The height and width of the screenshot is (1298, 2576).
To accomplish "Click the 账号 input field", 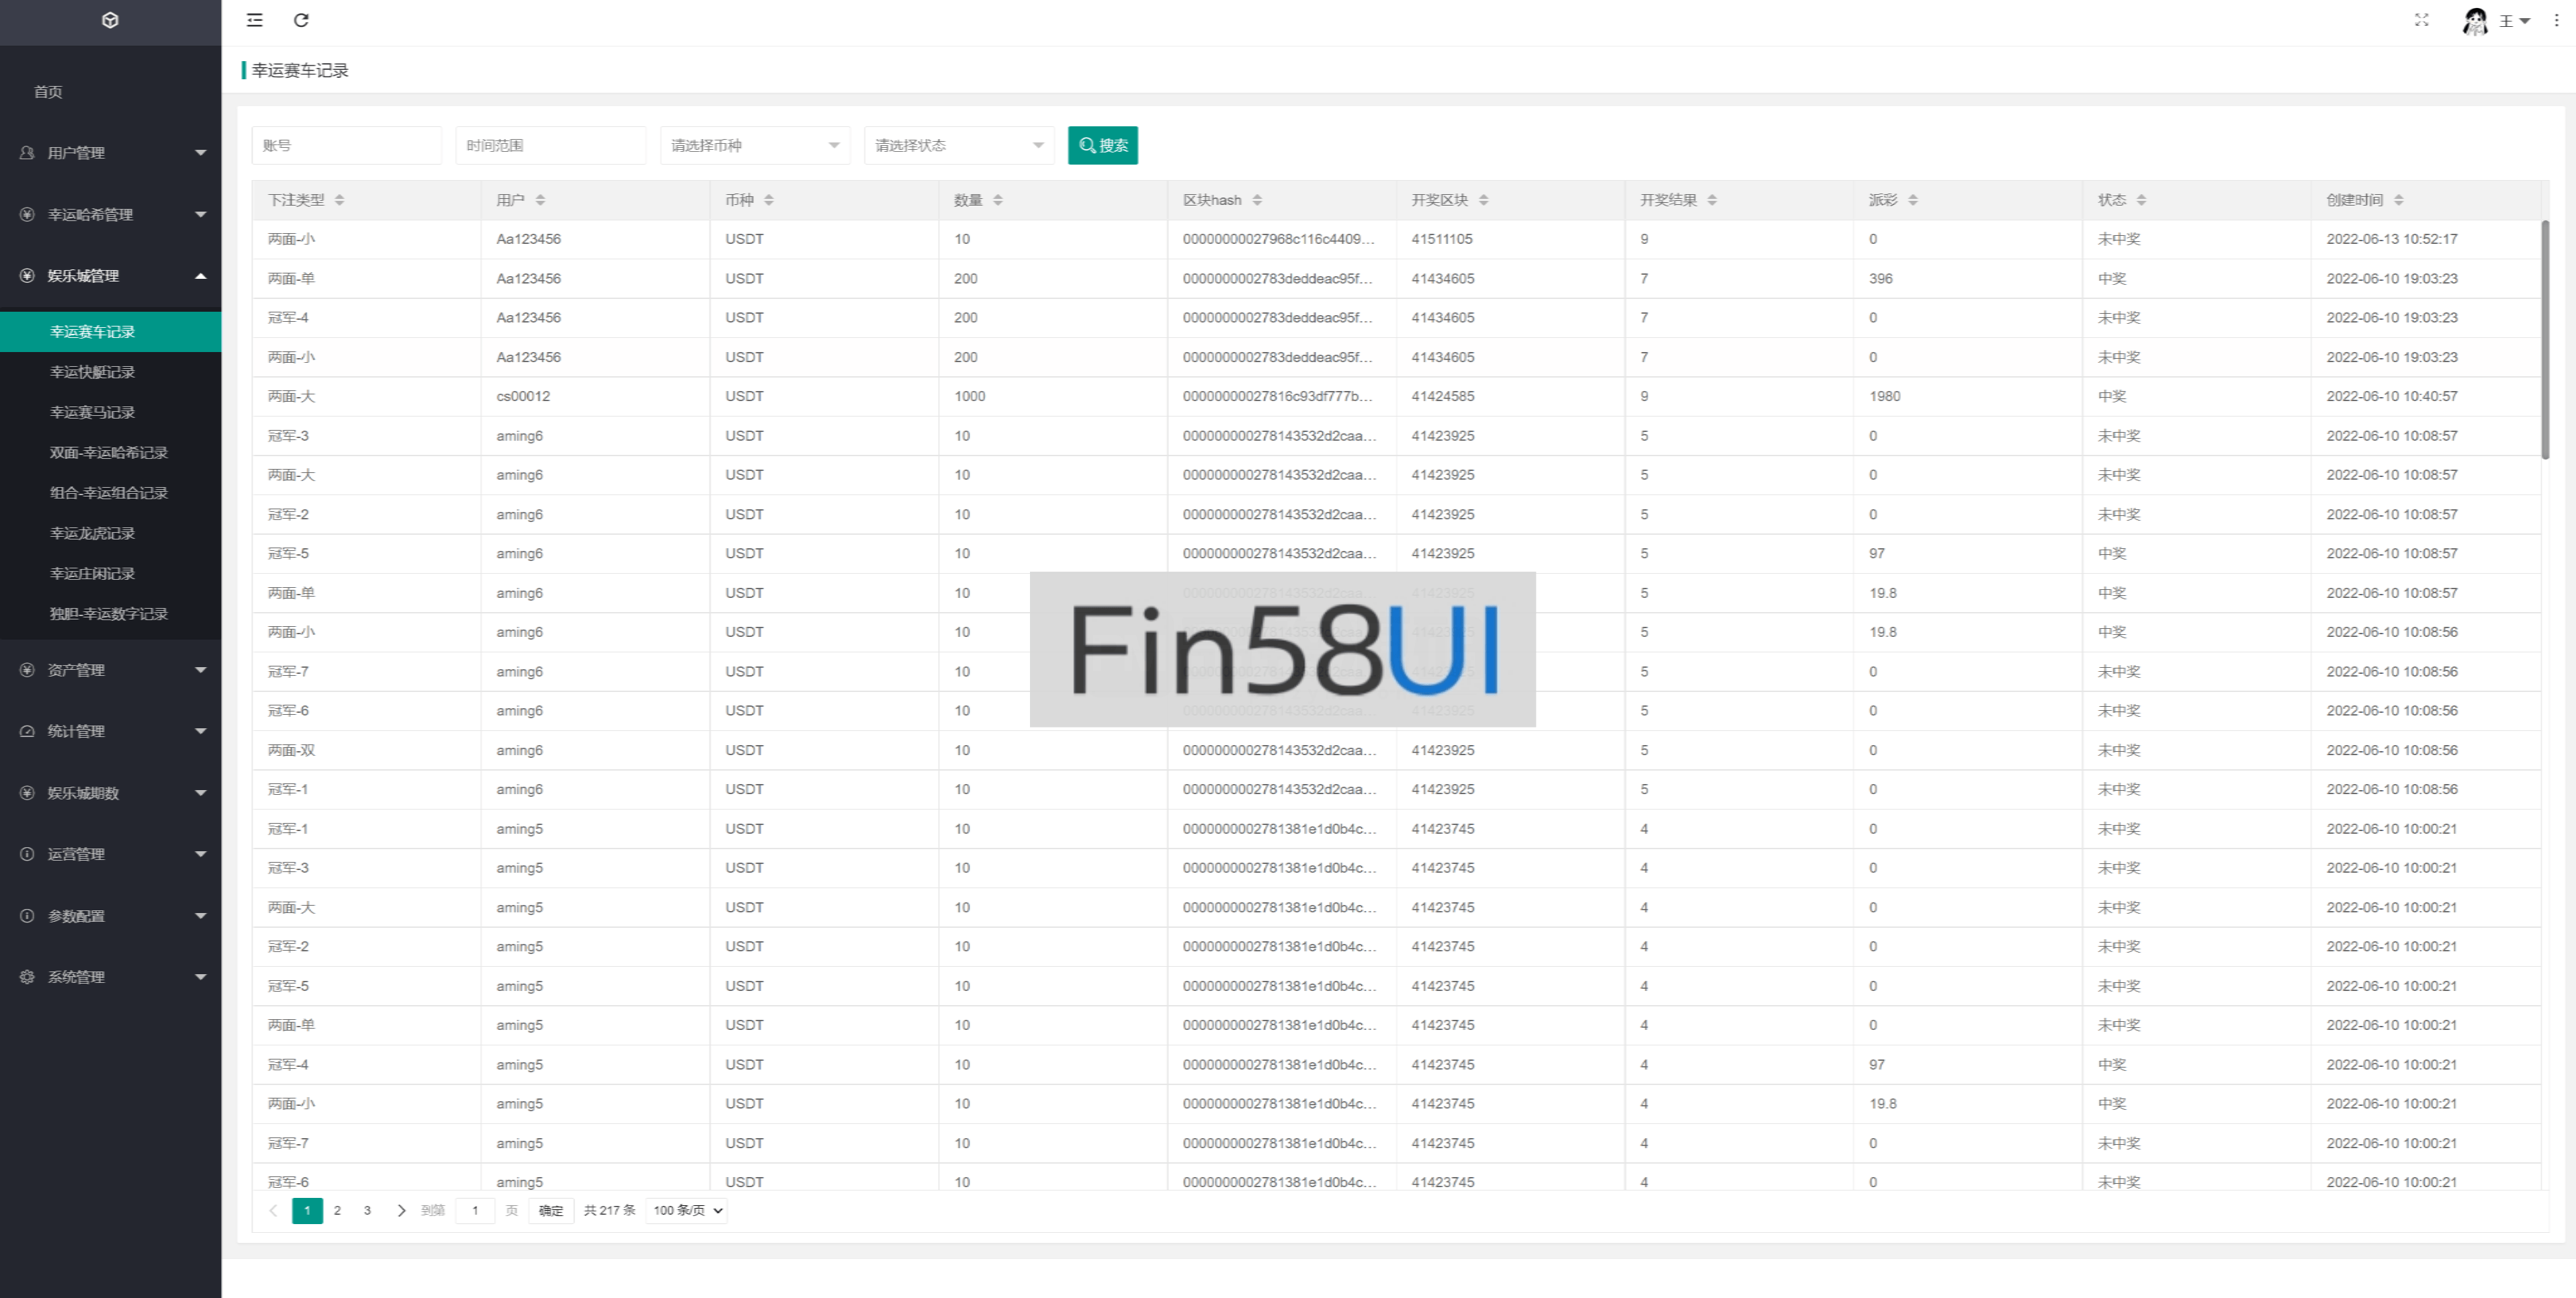I will point(346,146).
